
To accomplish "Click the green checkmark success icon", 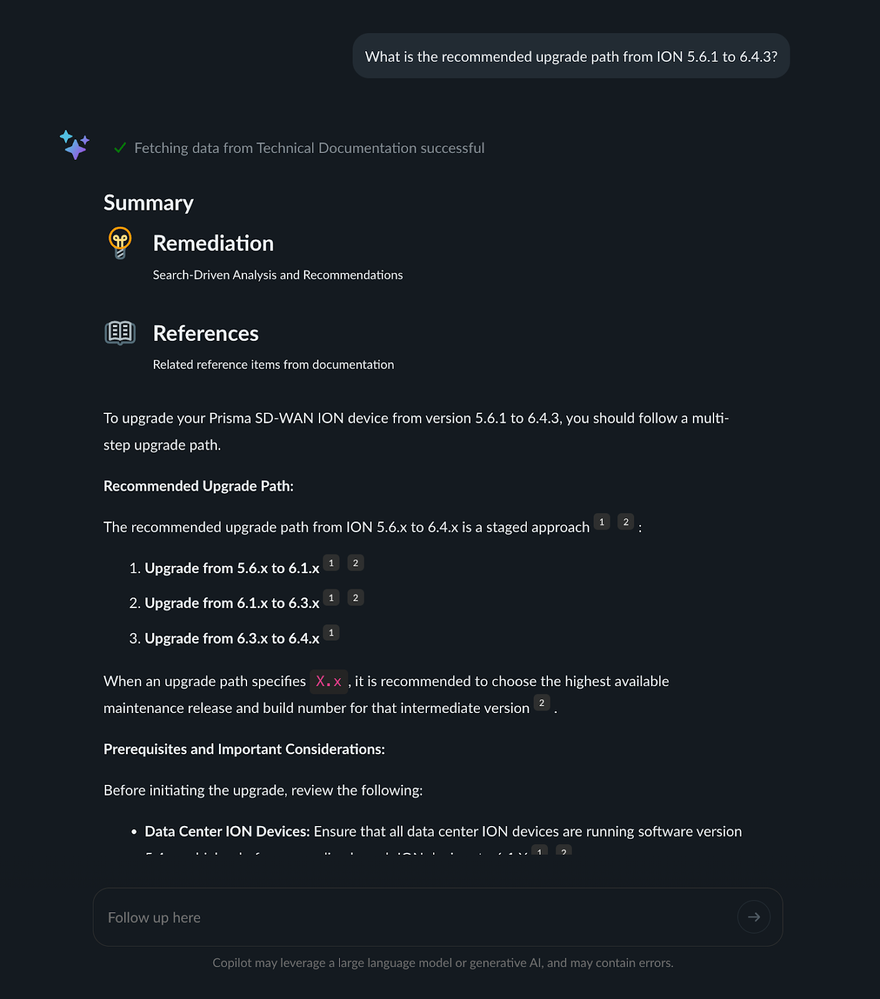I will (x=120, y=147).
